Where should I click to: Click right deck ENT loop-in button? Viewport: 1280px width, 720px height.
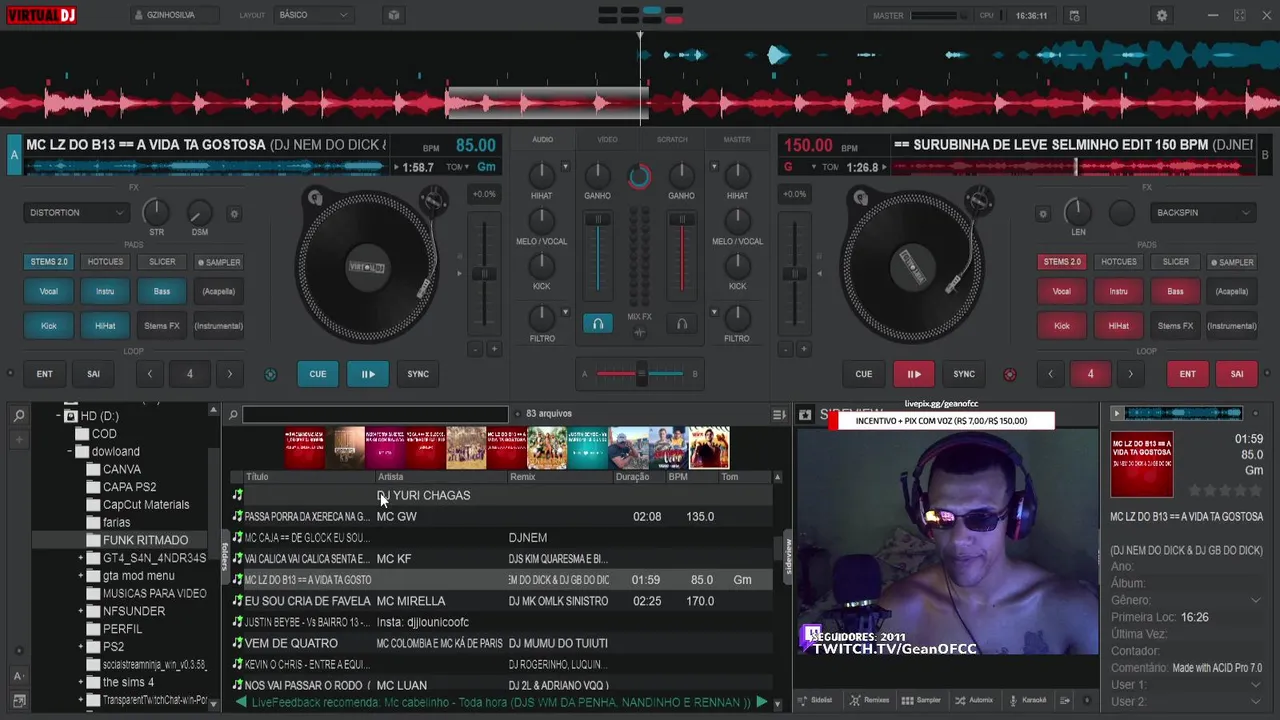(1187, 374)
